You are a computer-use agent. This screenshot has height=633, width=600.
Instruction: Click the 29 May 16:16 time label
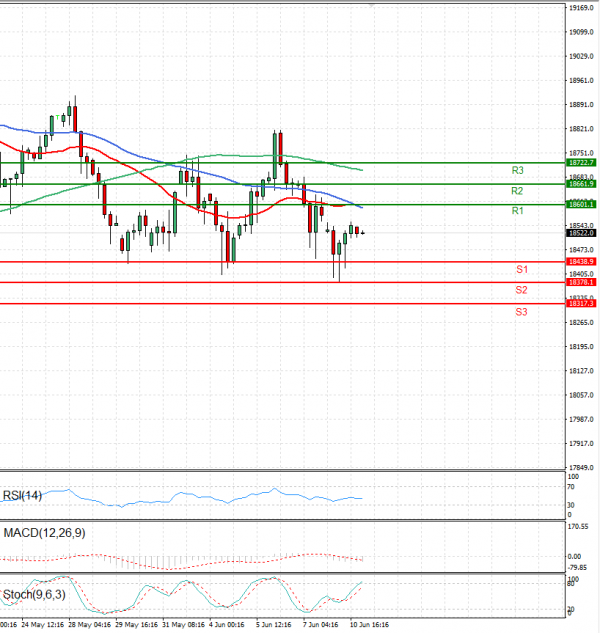[136, 625]
